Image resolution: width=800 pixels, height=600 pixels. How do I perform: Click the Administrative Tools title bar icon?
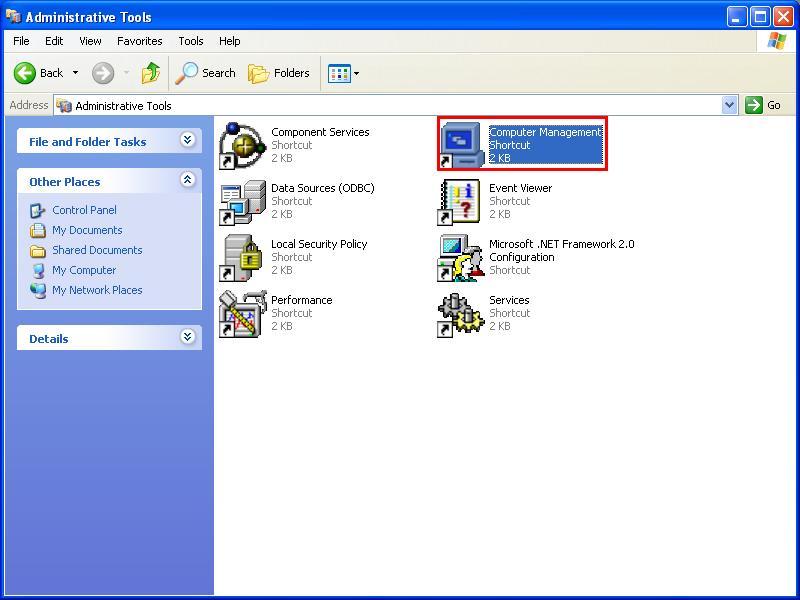[13, 16]
